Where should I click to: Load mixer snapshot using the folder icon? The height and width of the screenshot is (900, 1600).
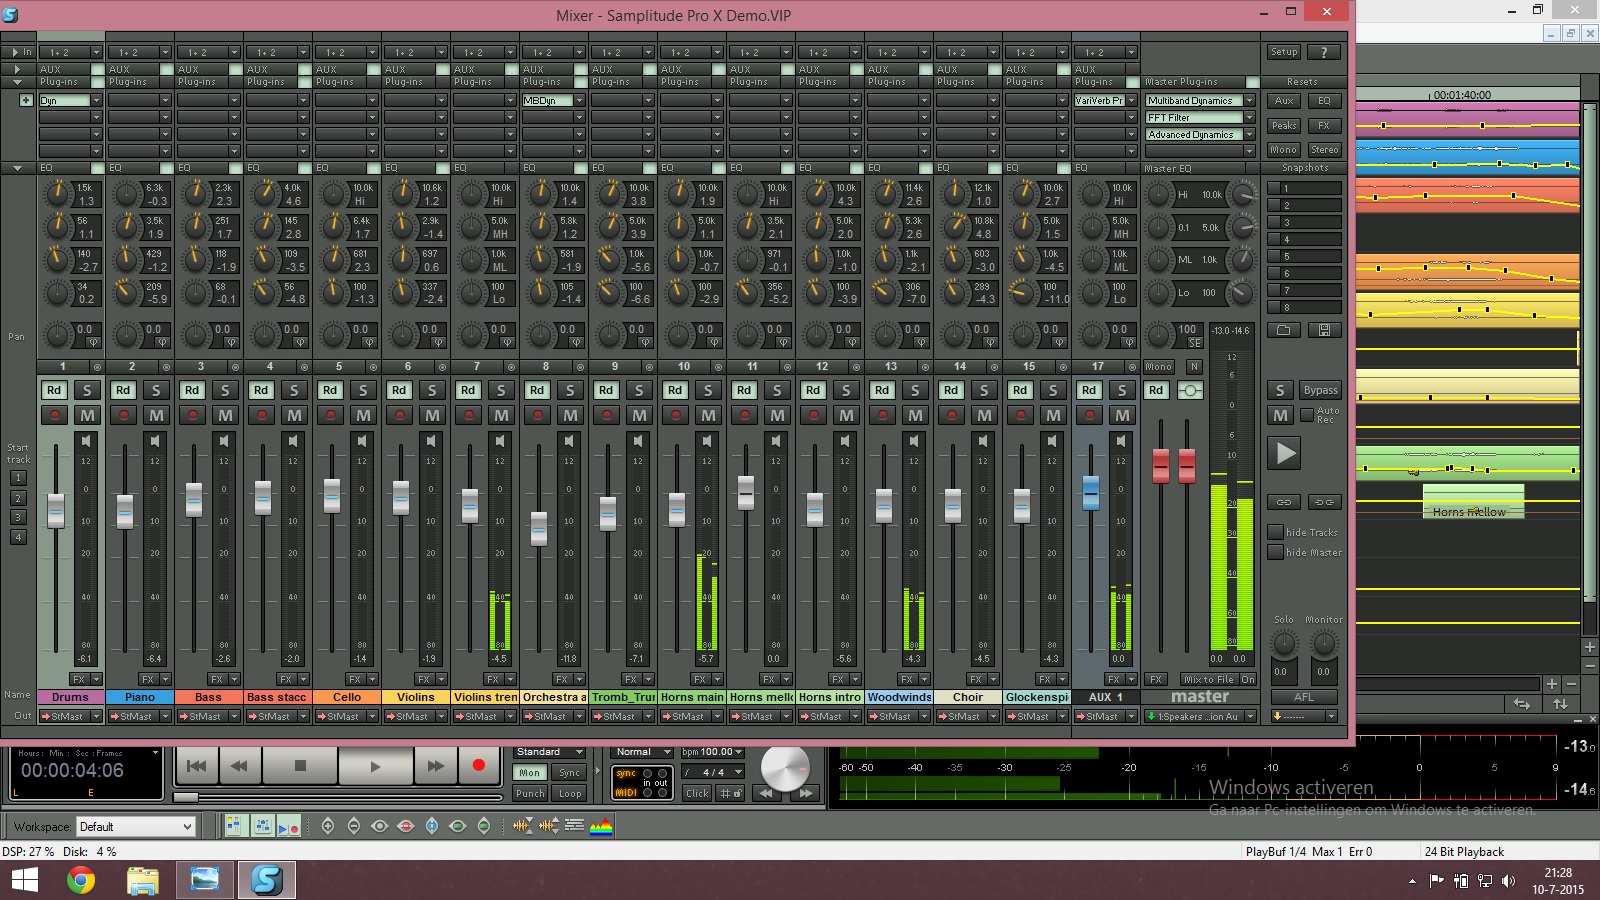[1284, 330]
